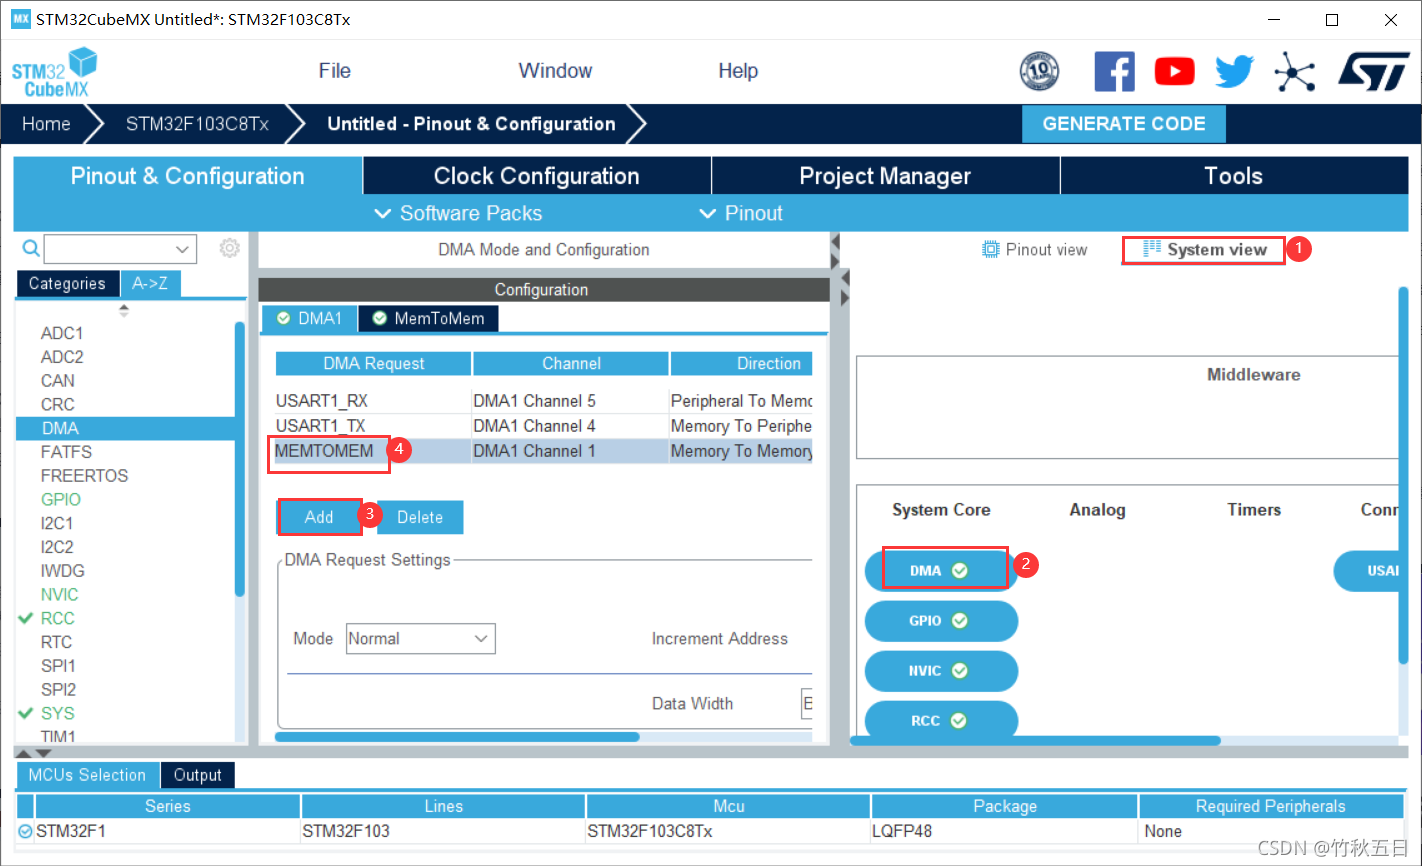Select the USART1_RX DMA request row
This screenshot has height=866, width=1422.
point(544,401)
